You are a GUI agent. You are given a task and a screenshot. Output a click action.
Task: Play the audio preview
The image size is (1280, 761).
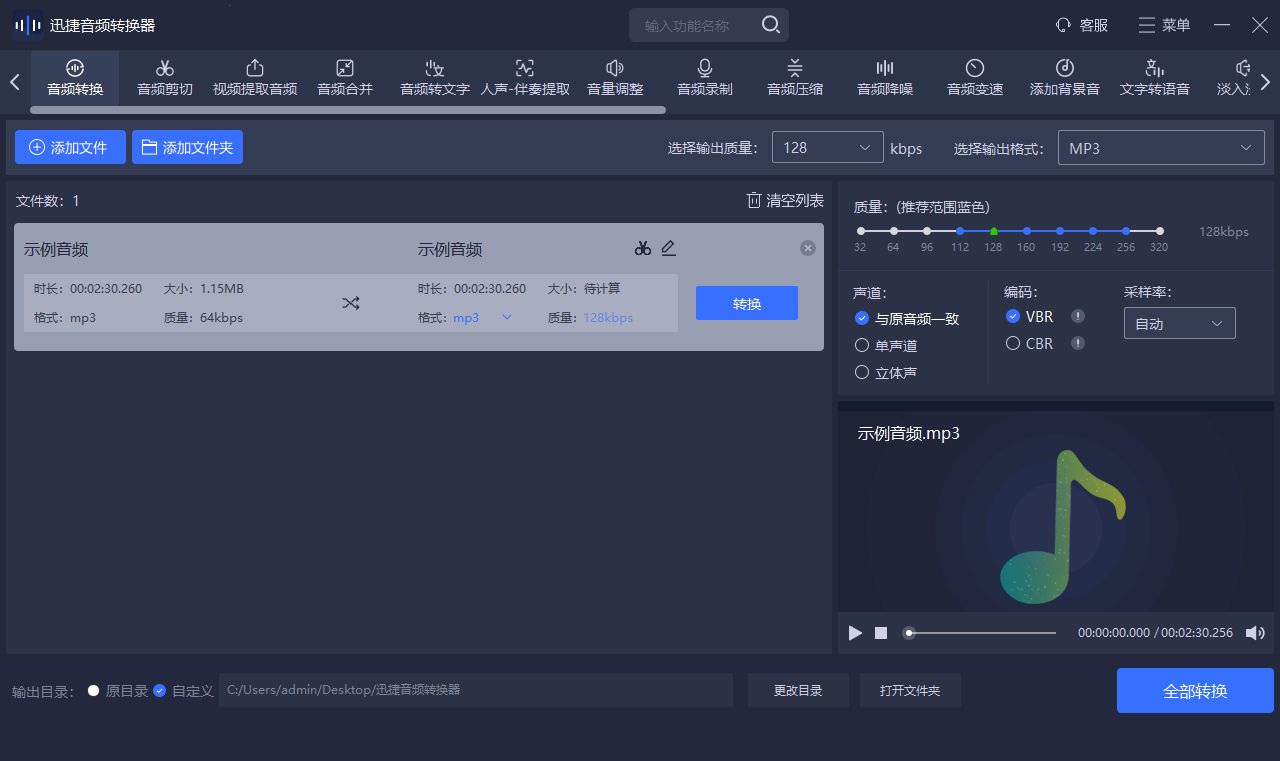pos(855,633)
